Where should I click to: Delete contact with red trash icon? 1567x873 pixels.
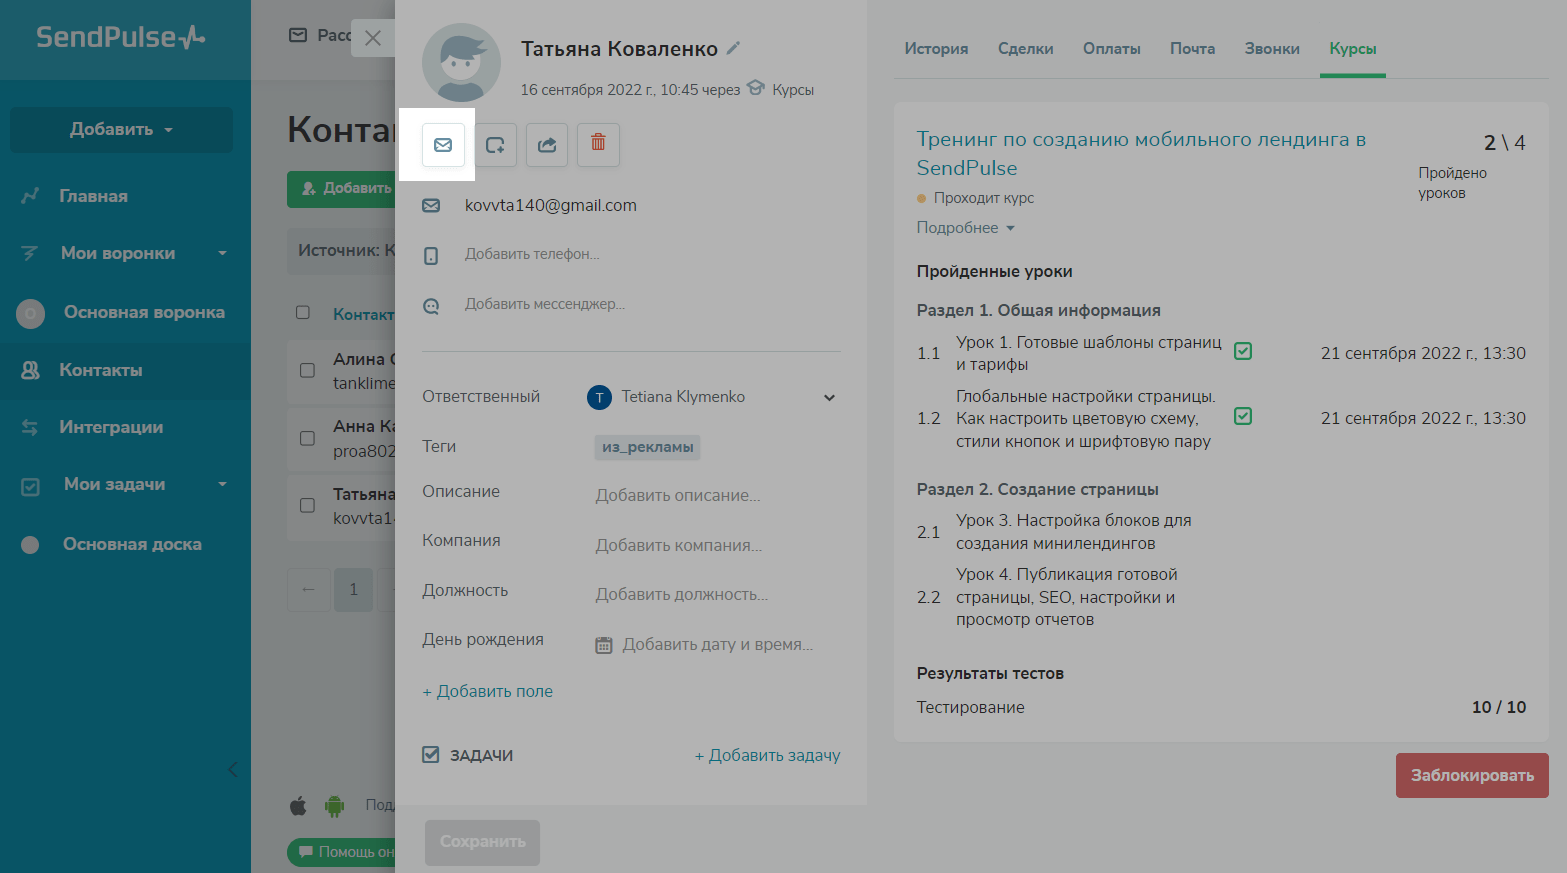[598, 143]
